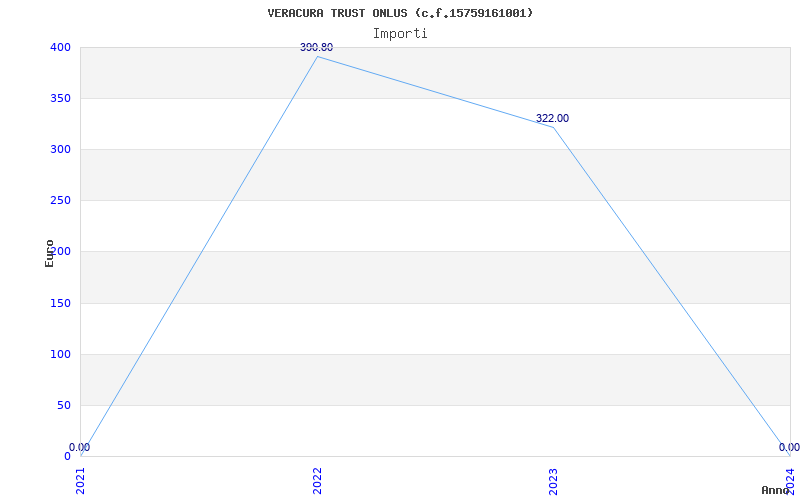800x500 pixels.
Task: Click the 150 y-axis value
Action: [60, 304]
